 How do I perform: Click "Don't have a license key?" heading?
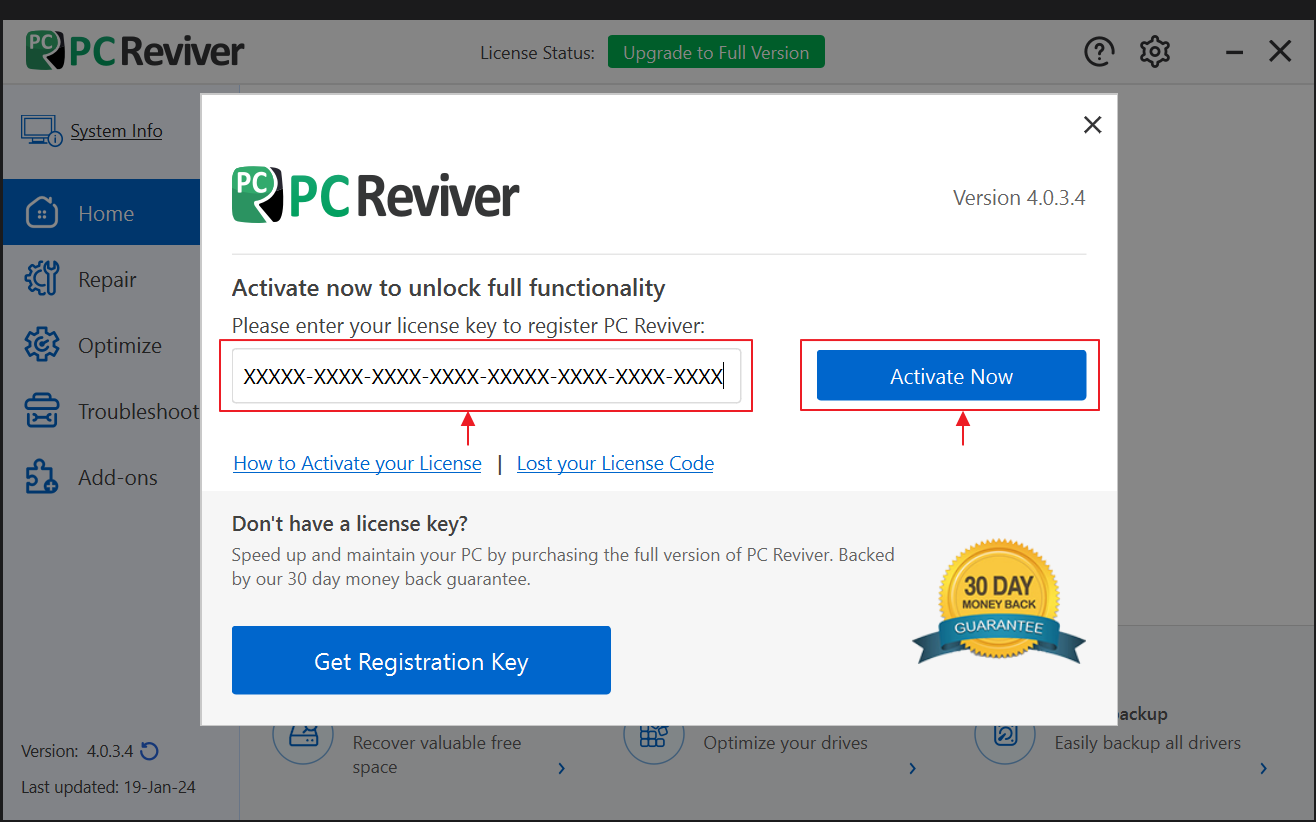[350, 523]
